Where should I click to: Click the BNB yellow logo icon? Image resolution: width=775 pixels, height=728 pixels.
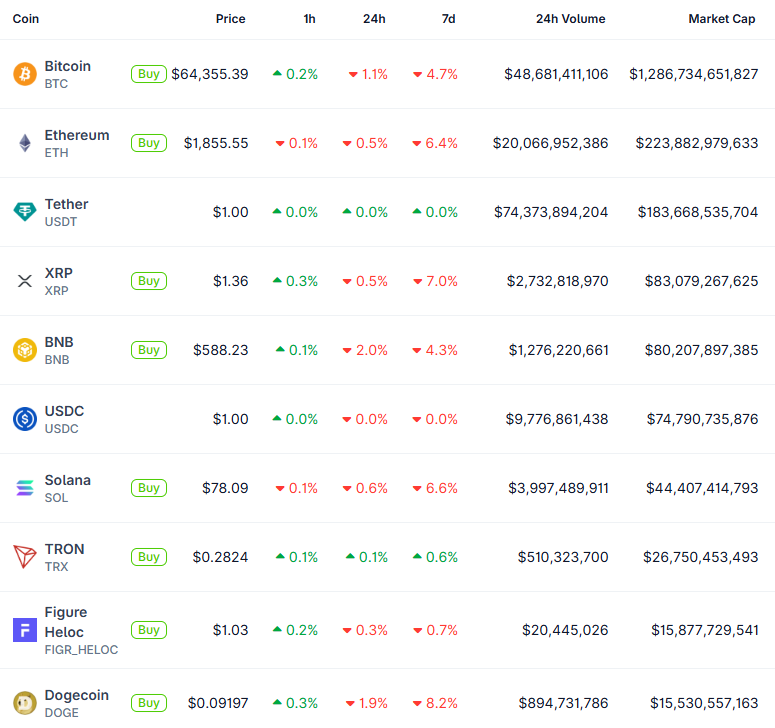click(24, 350)
